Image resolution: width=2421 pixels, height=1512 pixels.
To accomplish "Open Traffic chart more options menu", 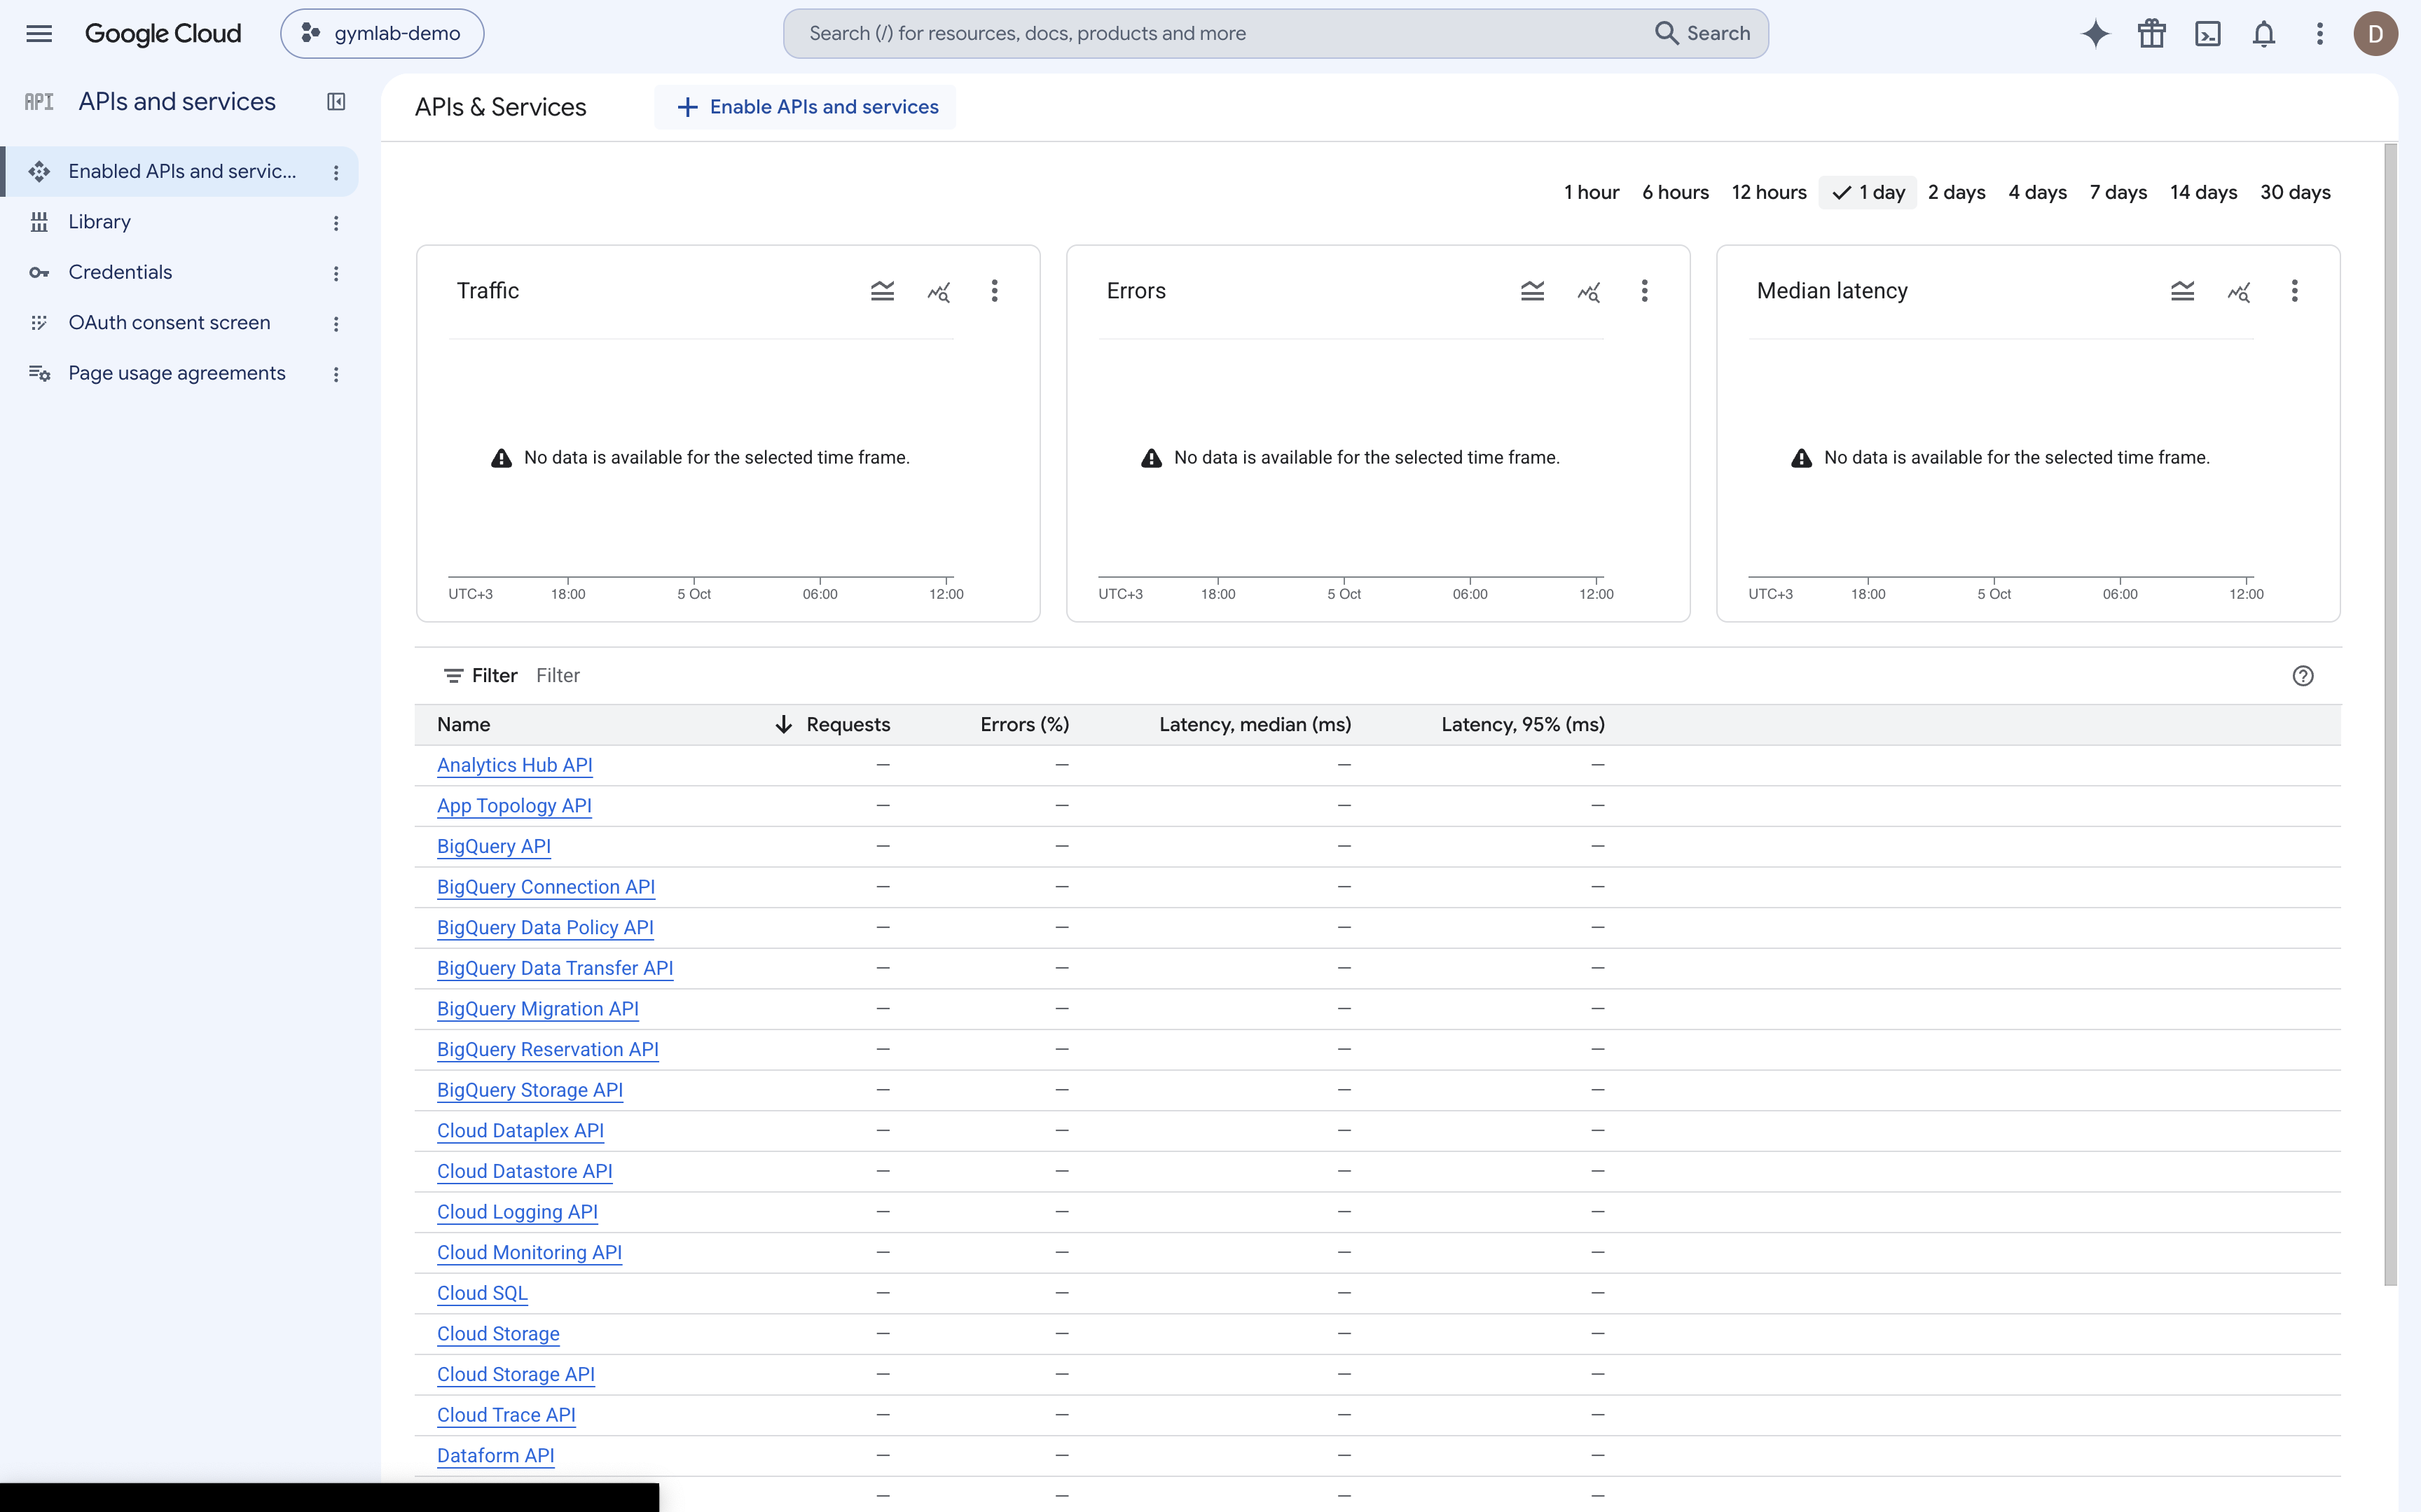I will click(994, 291).
